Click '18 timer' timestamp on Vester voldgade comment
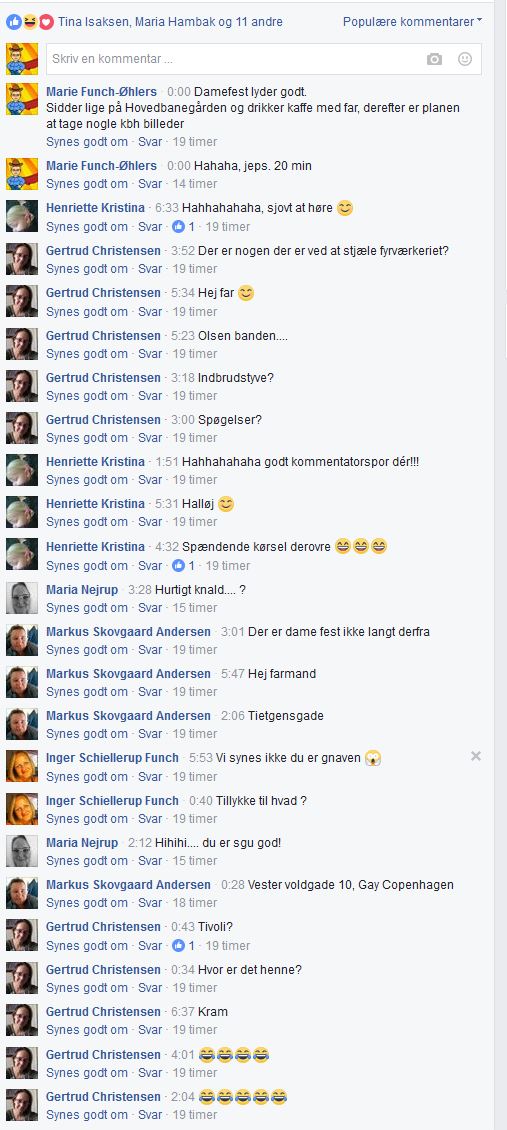This screenshot has width=507, height=1130. point(194,903)
